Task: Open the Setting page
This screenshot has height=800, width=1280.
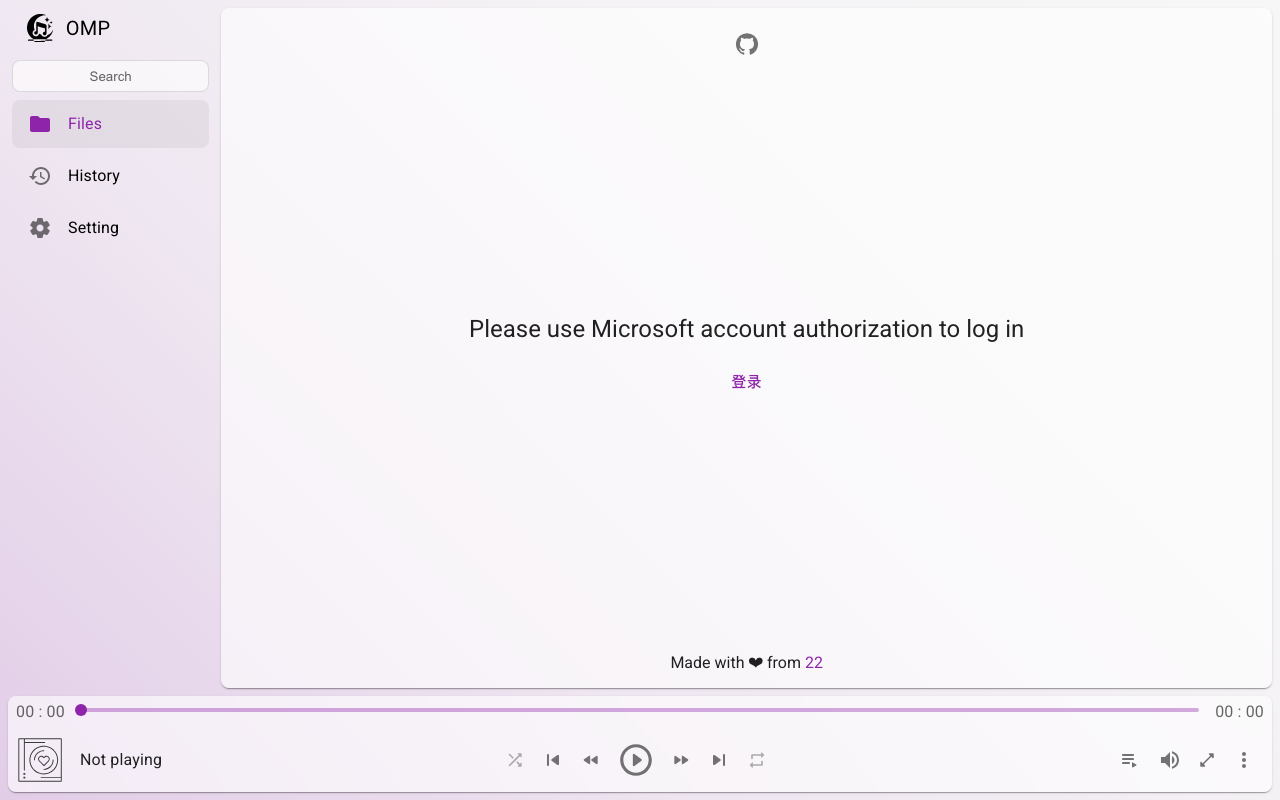Action: (x=110, y=228)
